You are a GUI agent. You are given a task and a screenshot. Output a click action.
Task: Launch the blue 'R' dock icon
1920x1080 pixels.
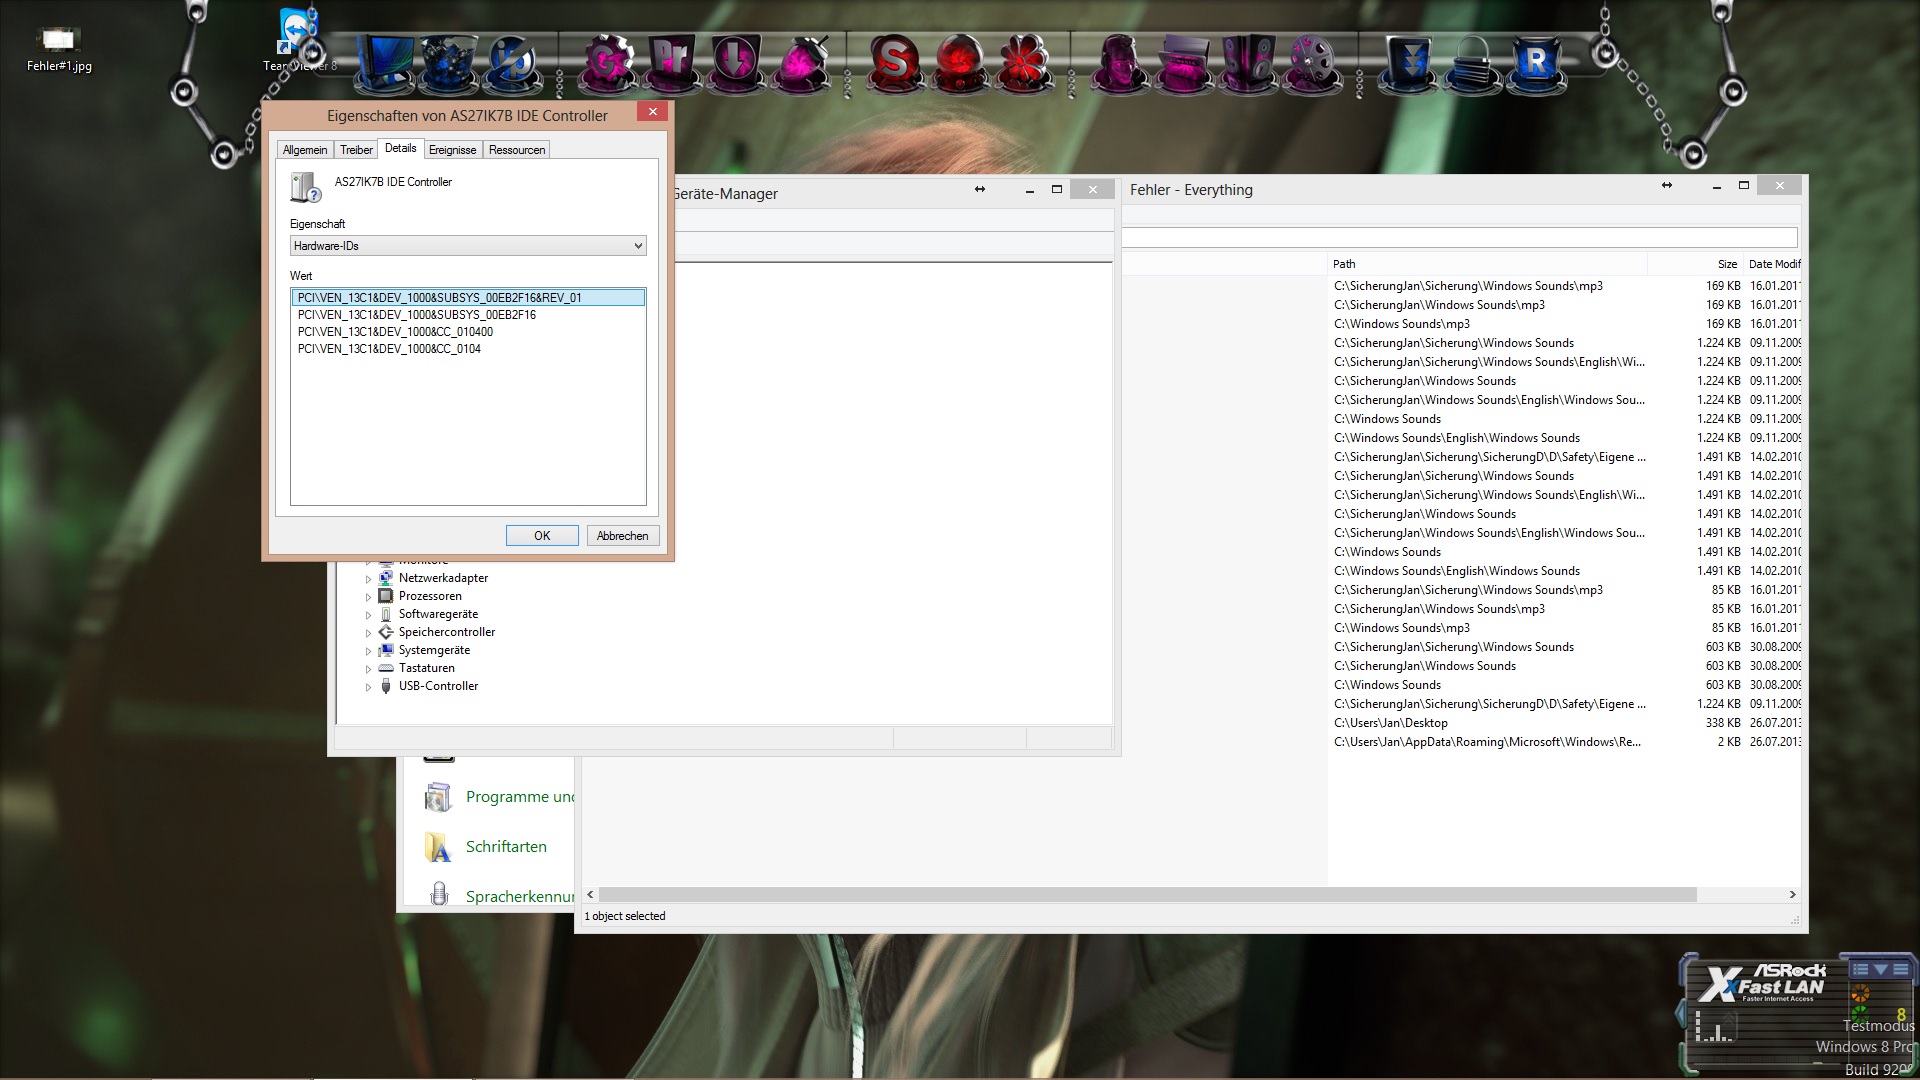click(x=1535, y=62)
